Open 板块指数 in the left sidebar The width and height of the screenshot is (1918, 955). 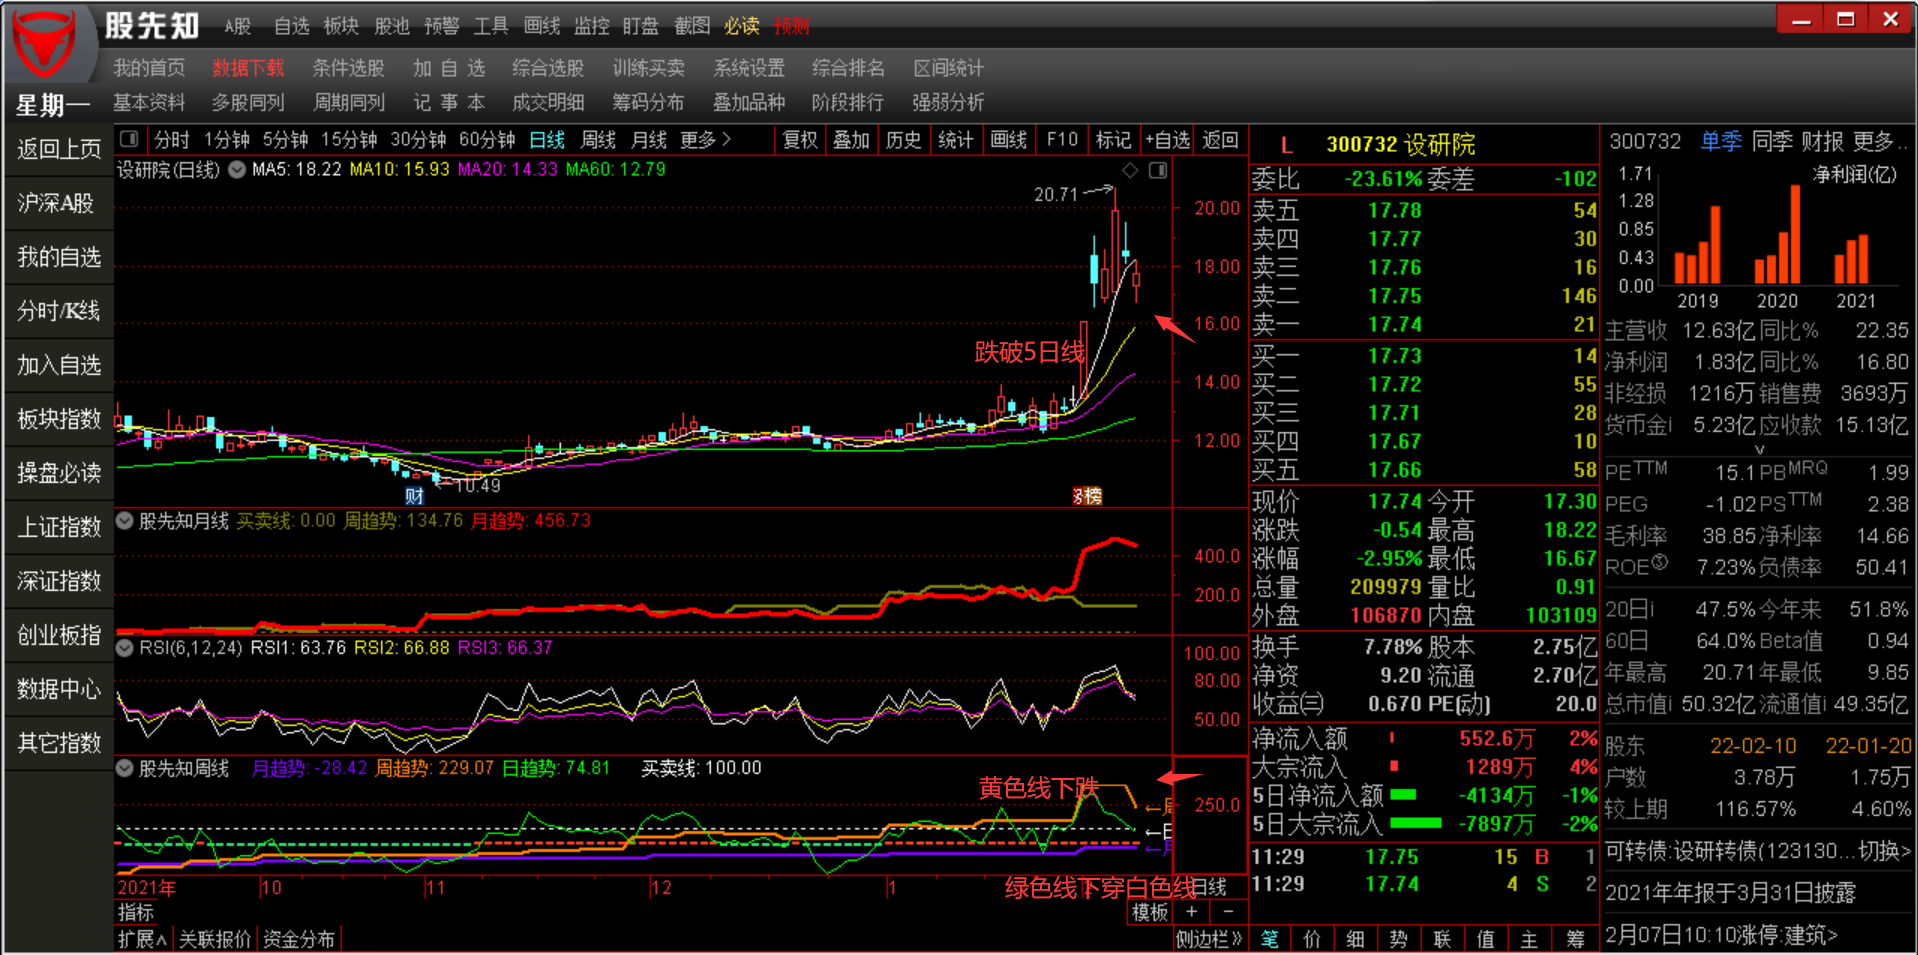(59, 420)
